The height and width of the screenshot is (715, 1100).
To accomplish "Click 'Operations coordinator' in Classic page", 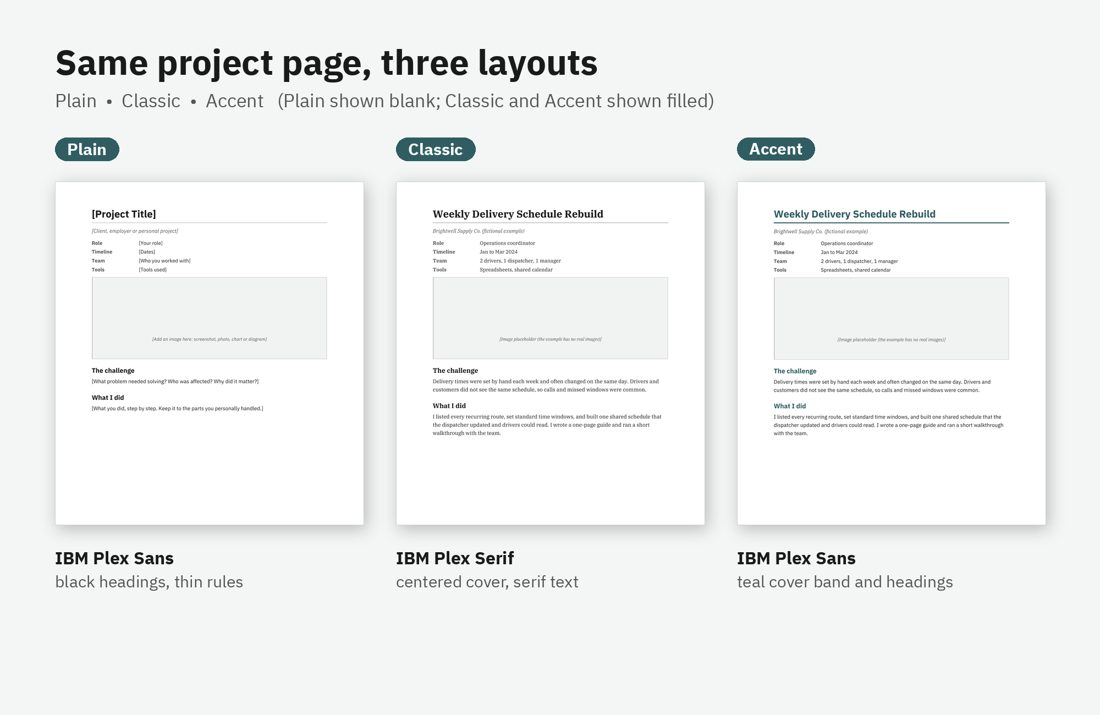I will [507, 243].
